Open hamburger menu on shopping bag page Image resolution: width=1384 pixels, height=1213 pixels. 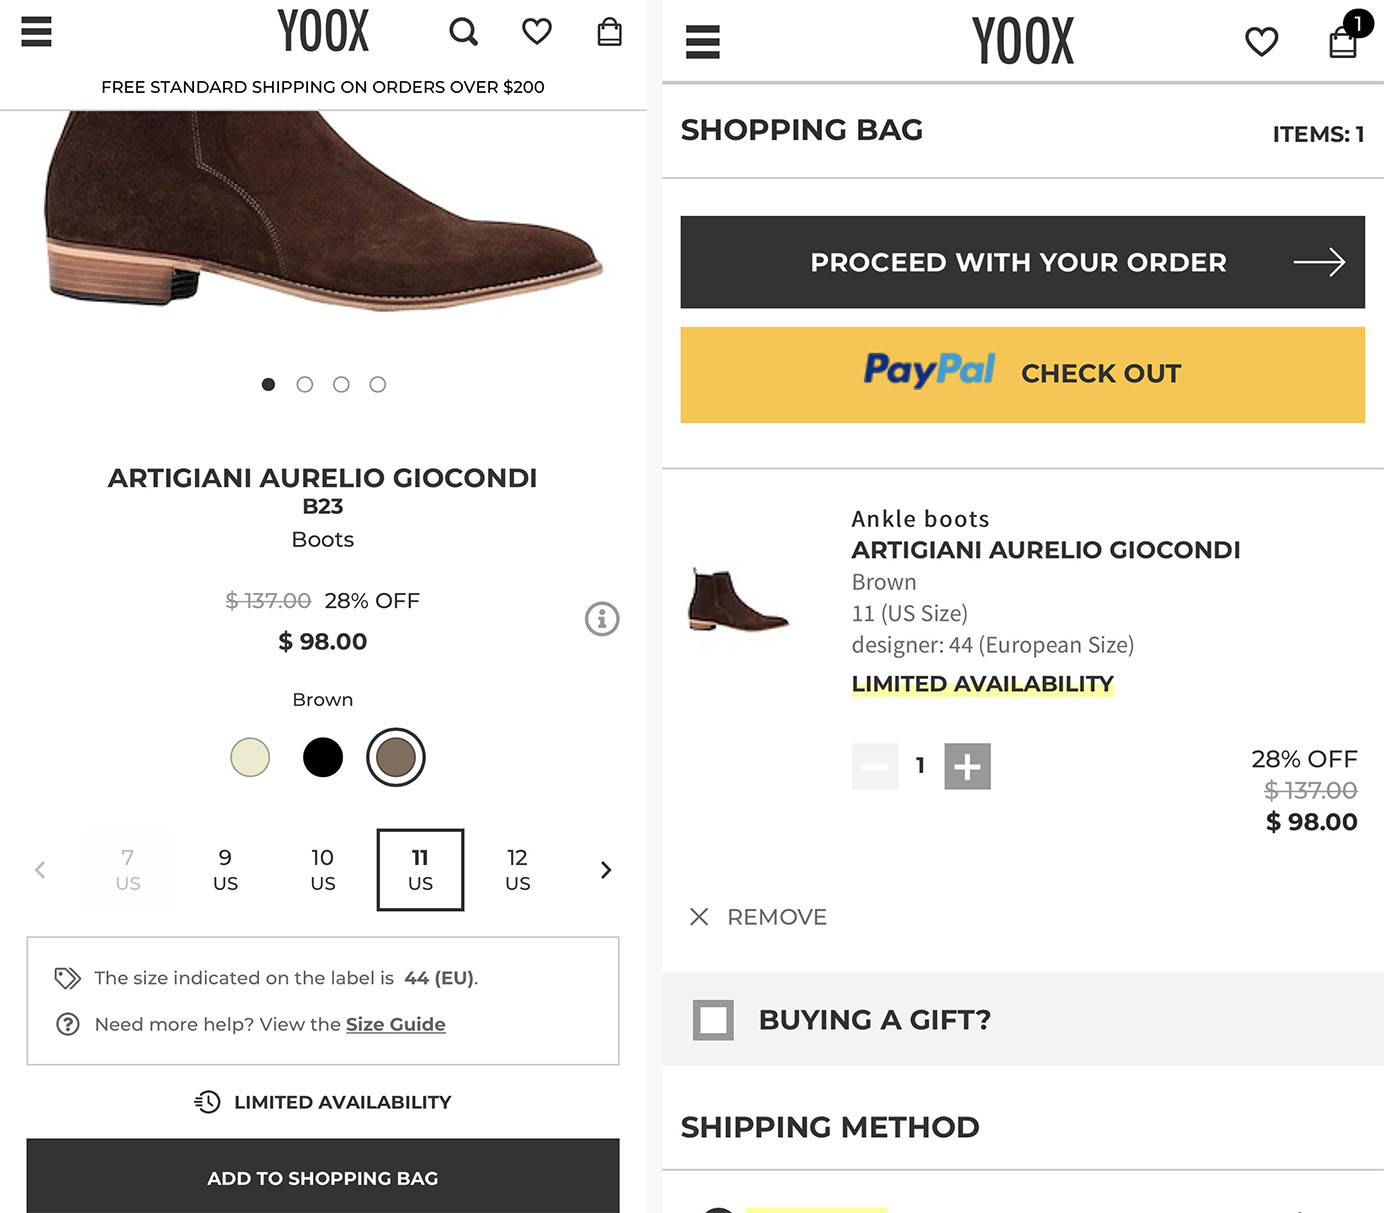pos(703,42)
